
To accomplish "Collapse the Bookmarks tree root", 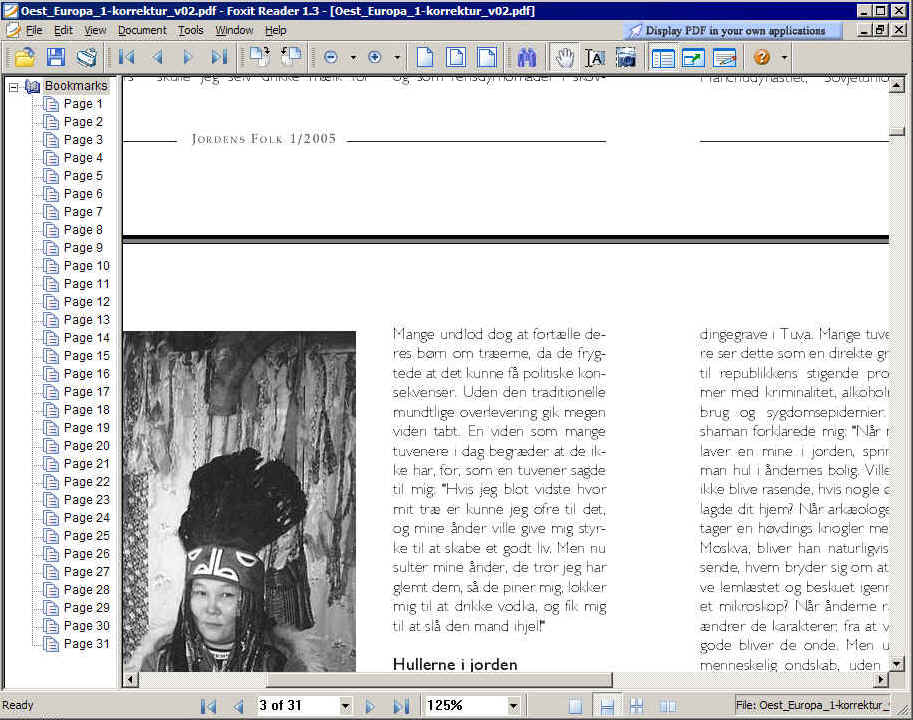I will pyautogui.click(x=13, y=87).
